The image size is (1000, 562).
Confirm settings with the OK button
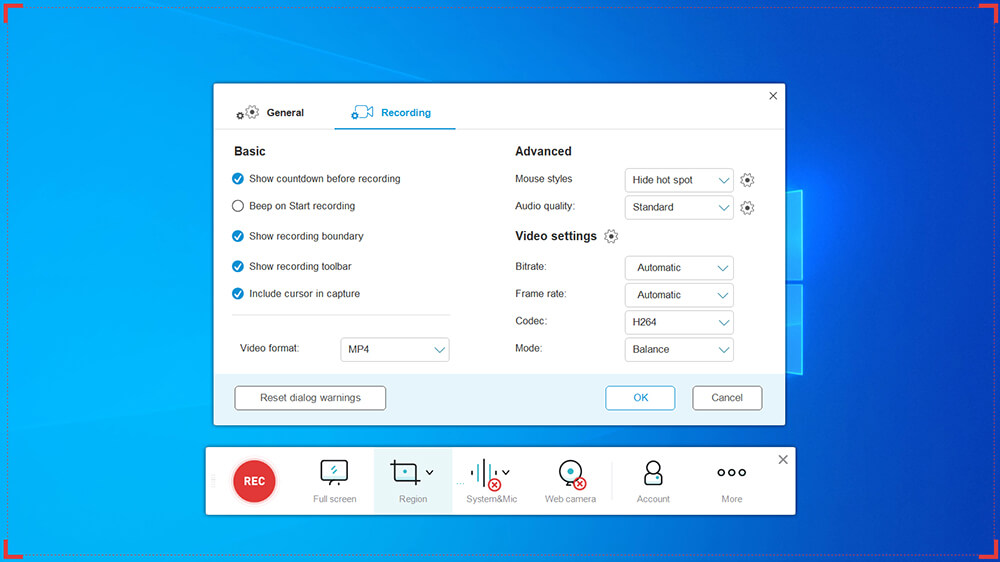click(640, 398)
